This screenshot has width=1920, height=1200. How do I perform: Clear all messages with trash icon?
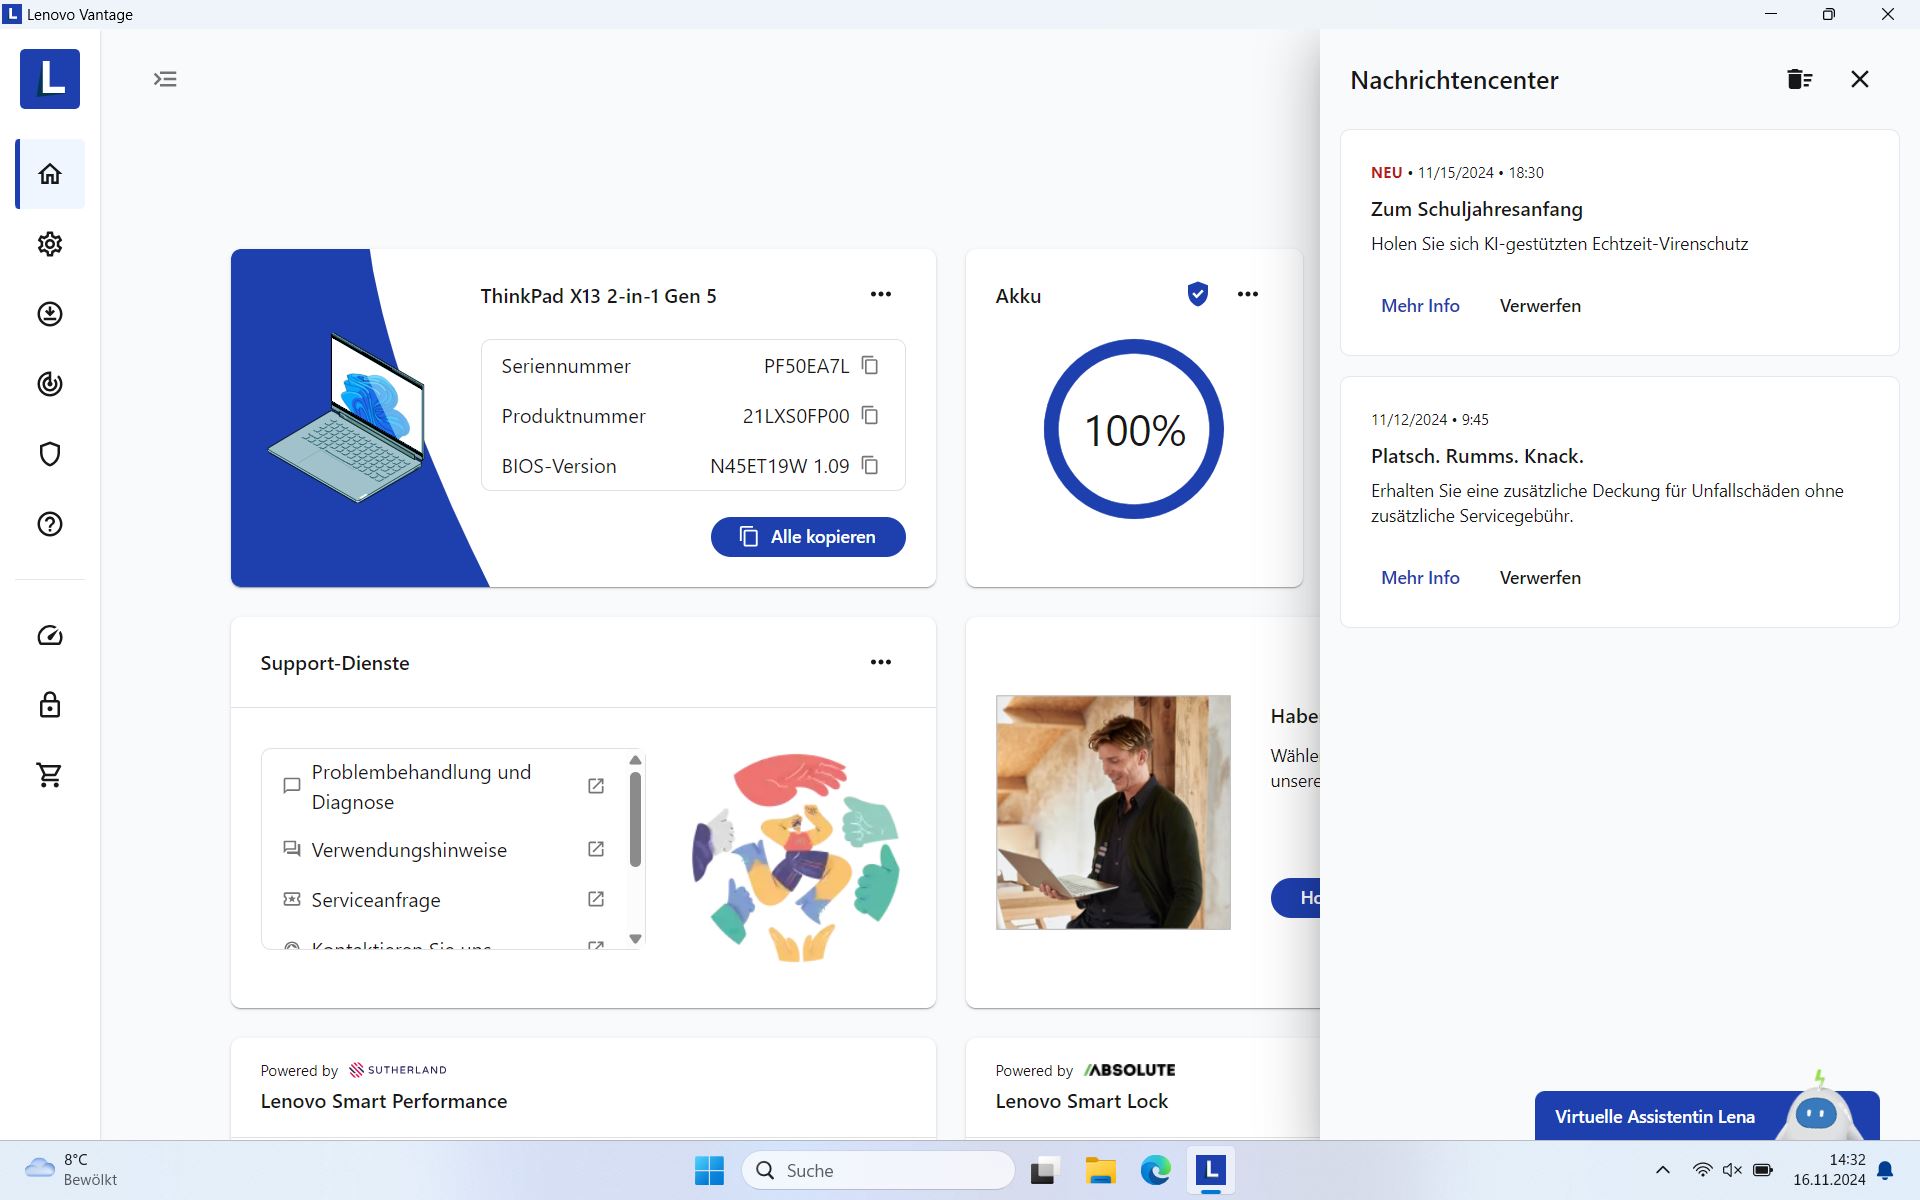pos(1799,79)
